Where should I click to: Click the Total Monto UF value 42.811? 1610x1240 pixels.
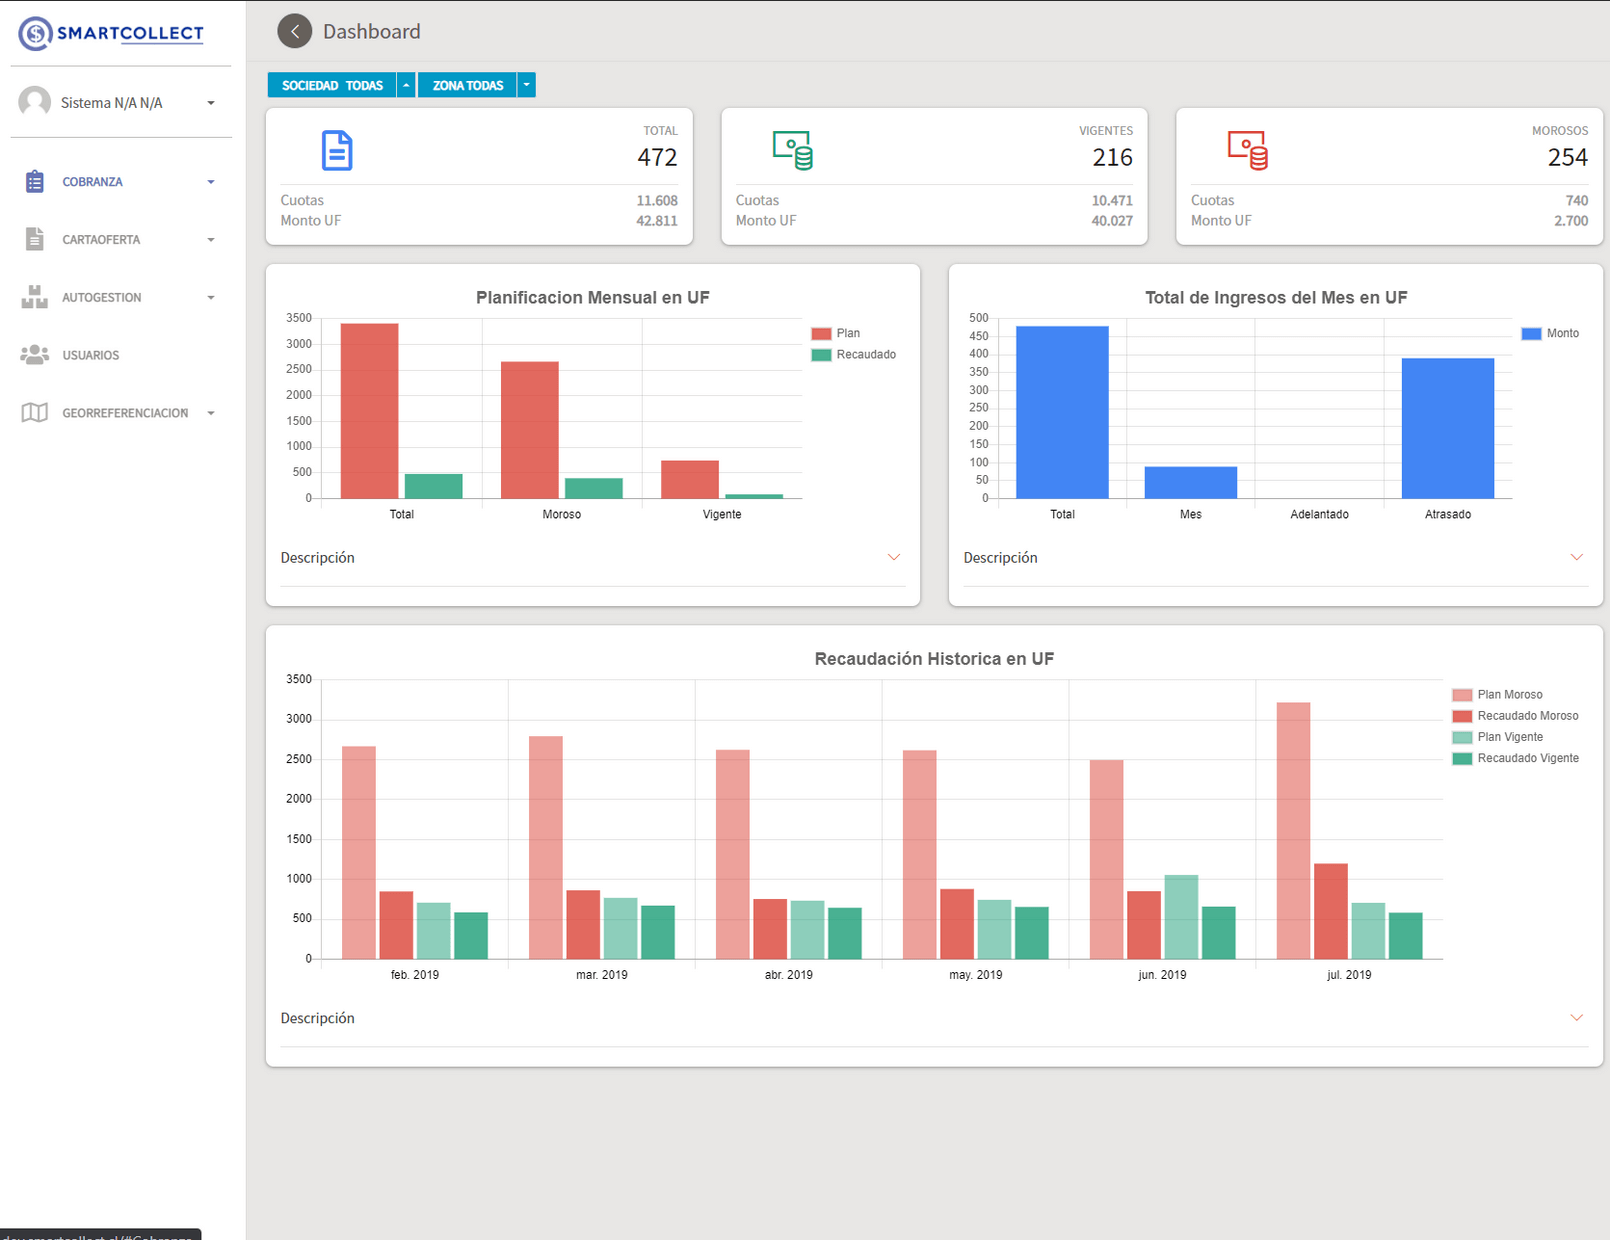pos(657,221)
